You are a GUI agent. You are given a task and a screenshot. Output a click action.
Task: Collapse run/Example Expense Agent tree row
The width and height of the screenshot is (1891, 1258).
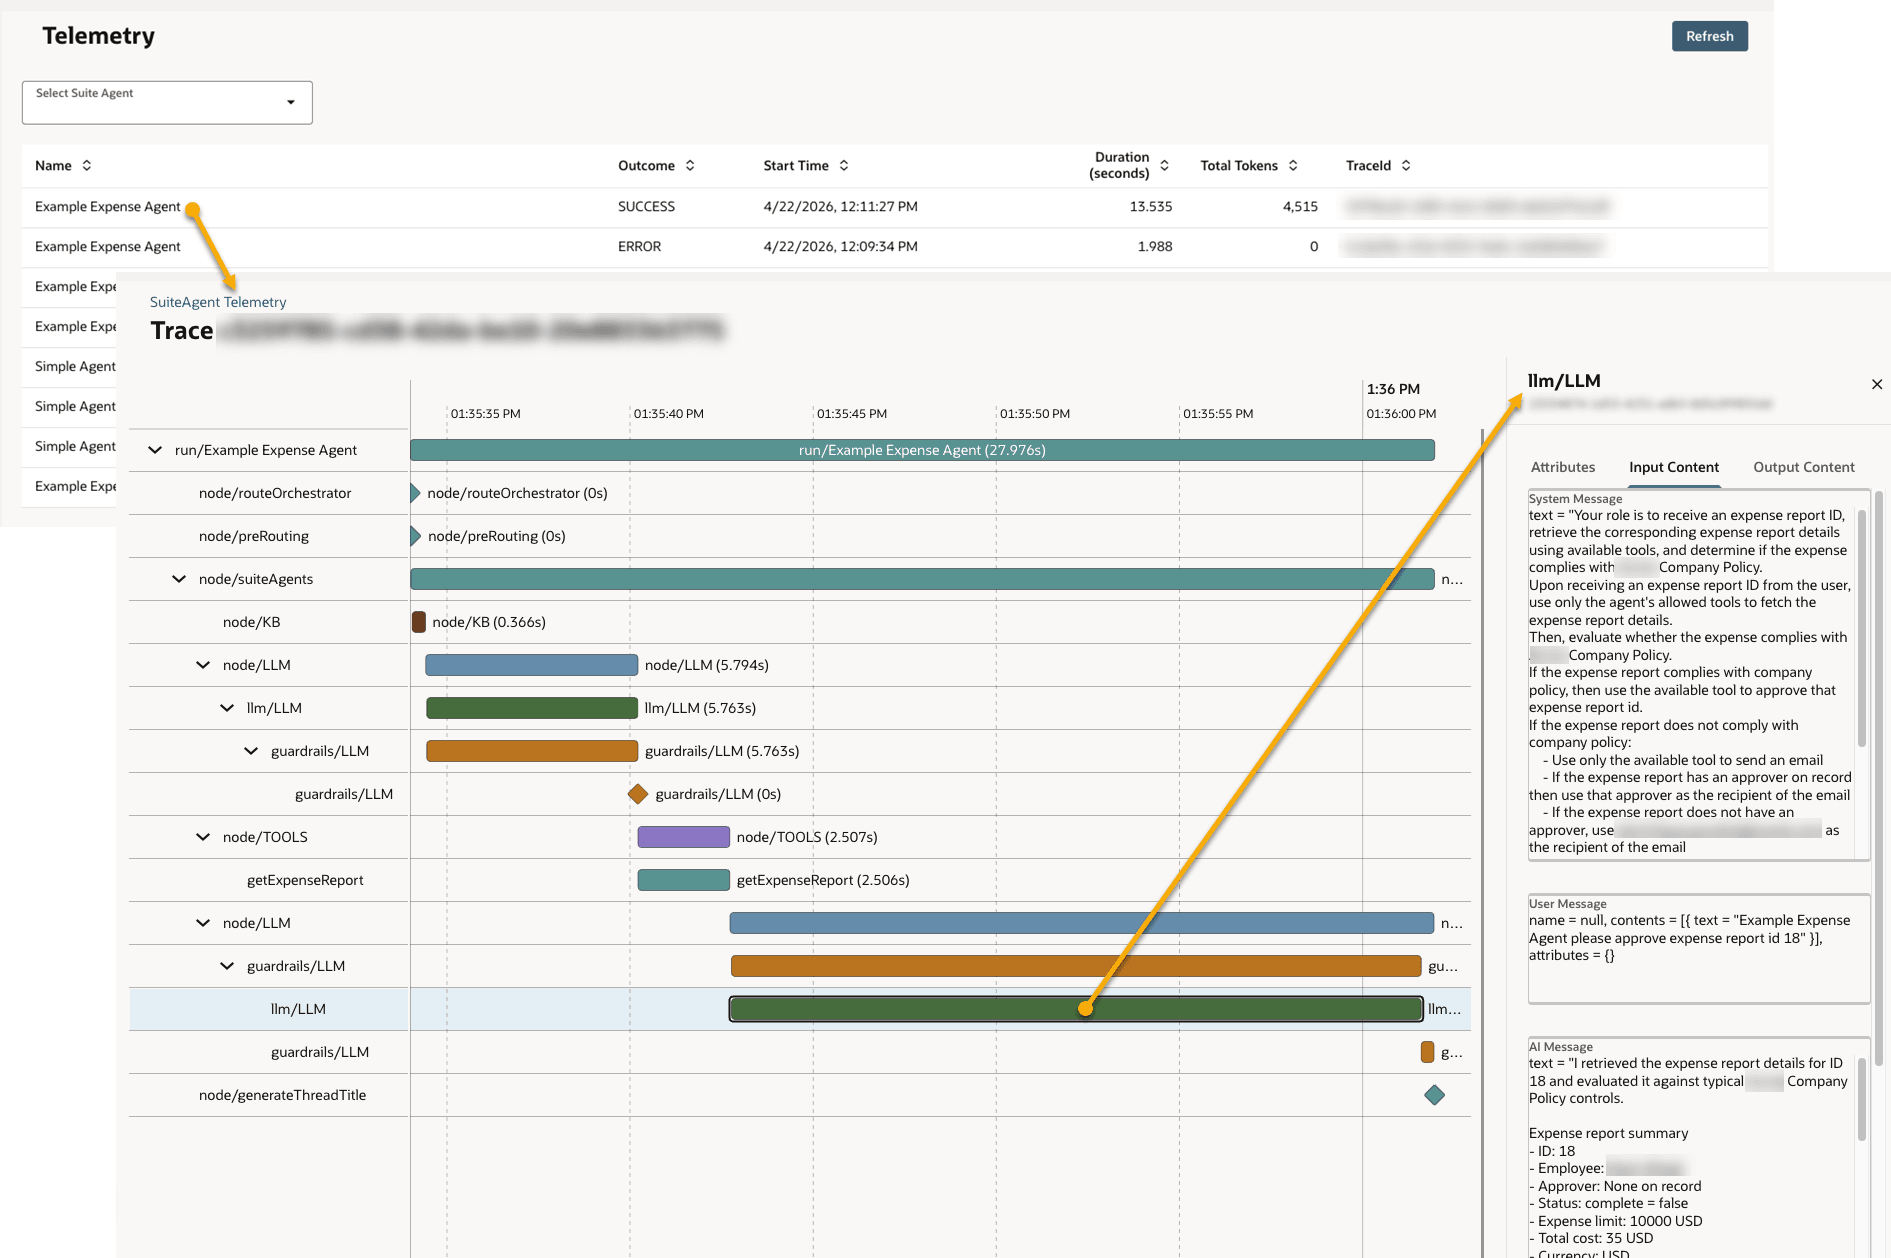pyautogui.click(x=155, y=450)
